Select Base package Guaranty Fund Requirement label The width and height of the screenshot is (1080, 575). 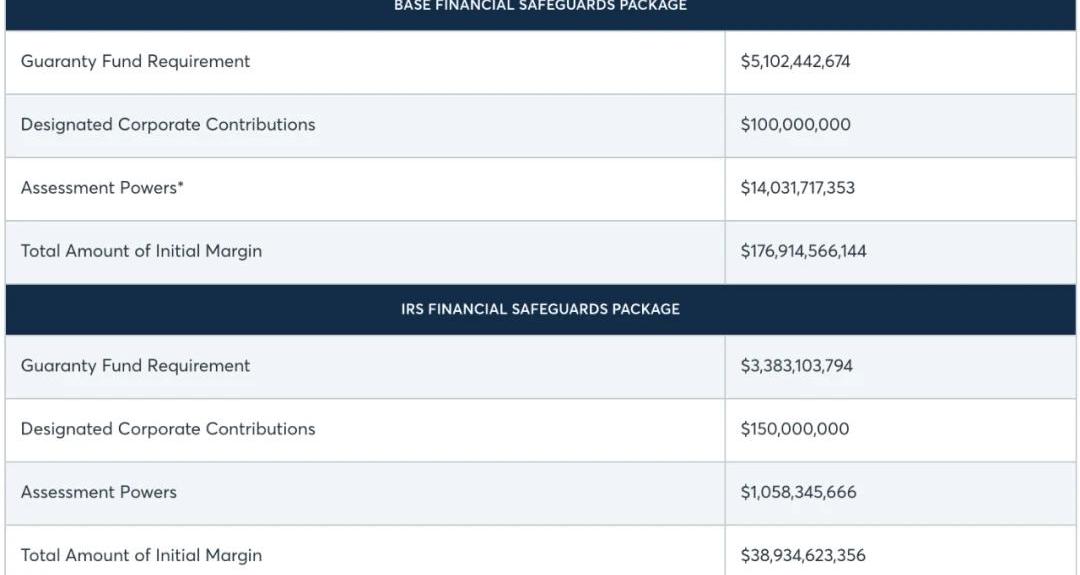(135, 61)
